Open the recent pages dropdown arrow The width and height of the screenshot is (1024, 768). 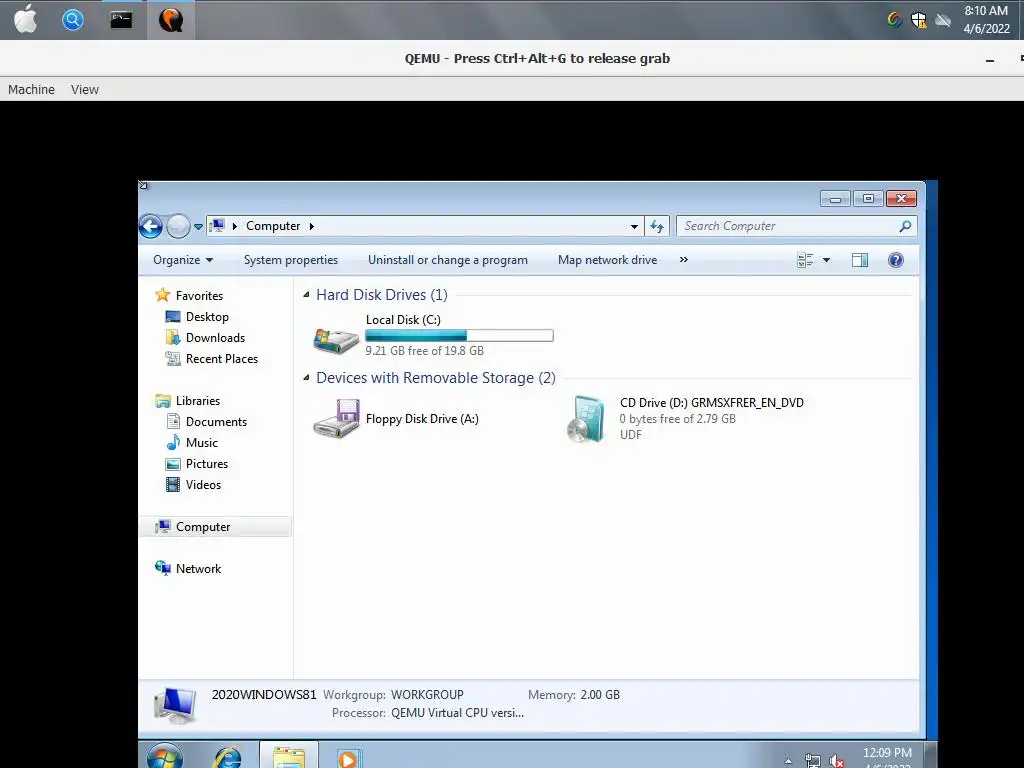tap(198, 227)
